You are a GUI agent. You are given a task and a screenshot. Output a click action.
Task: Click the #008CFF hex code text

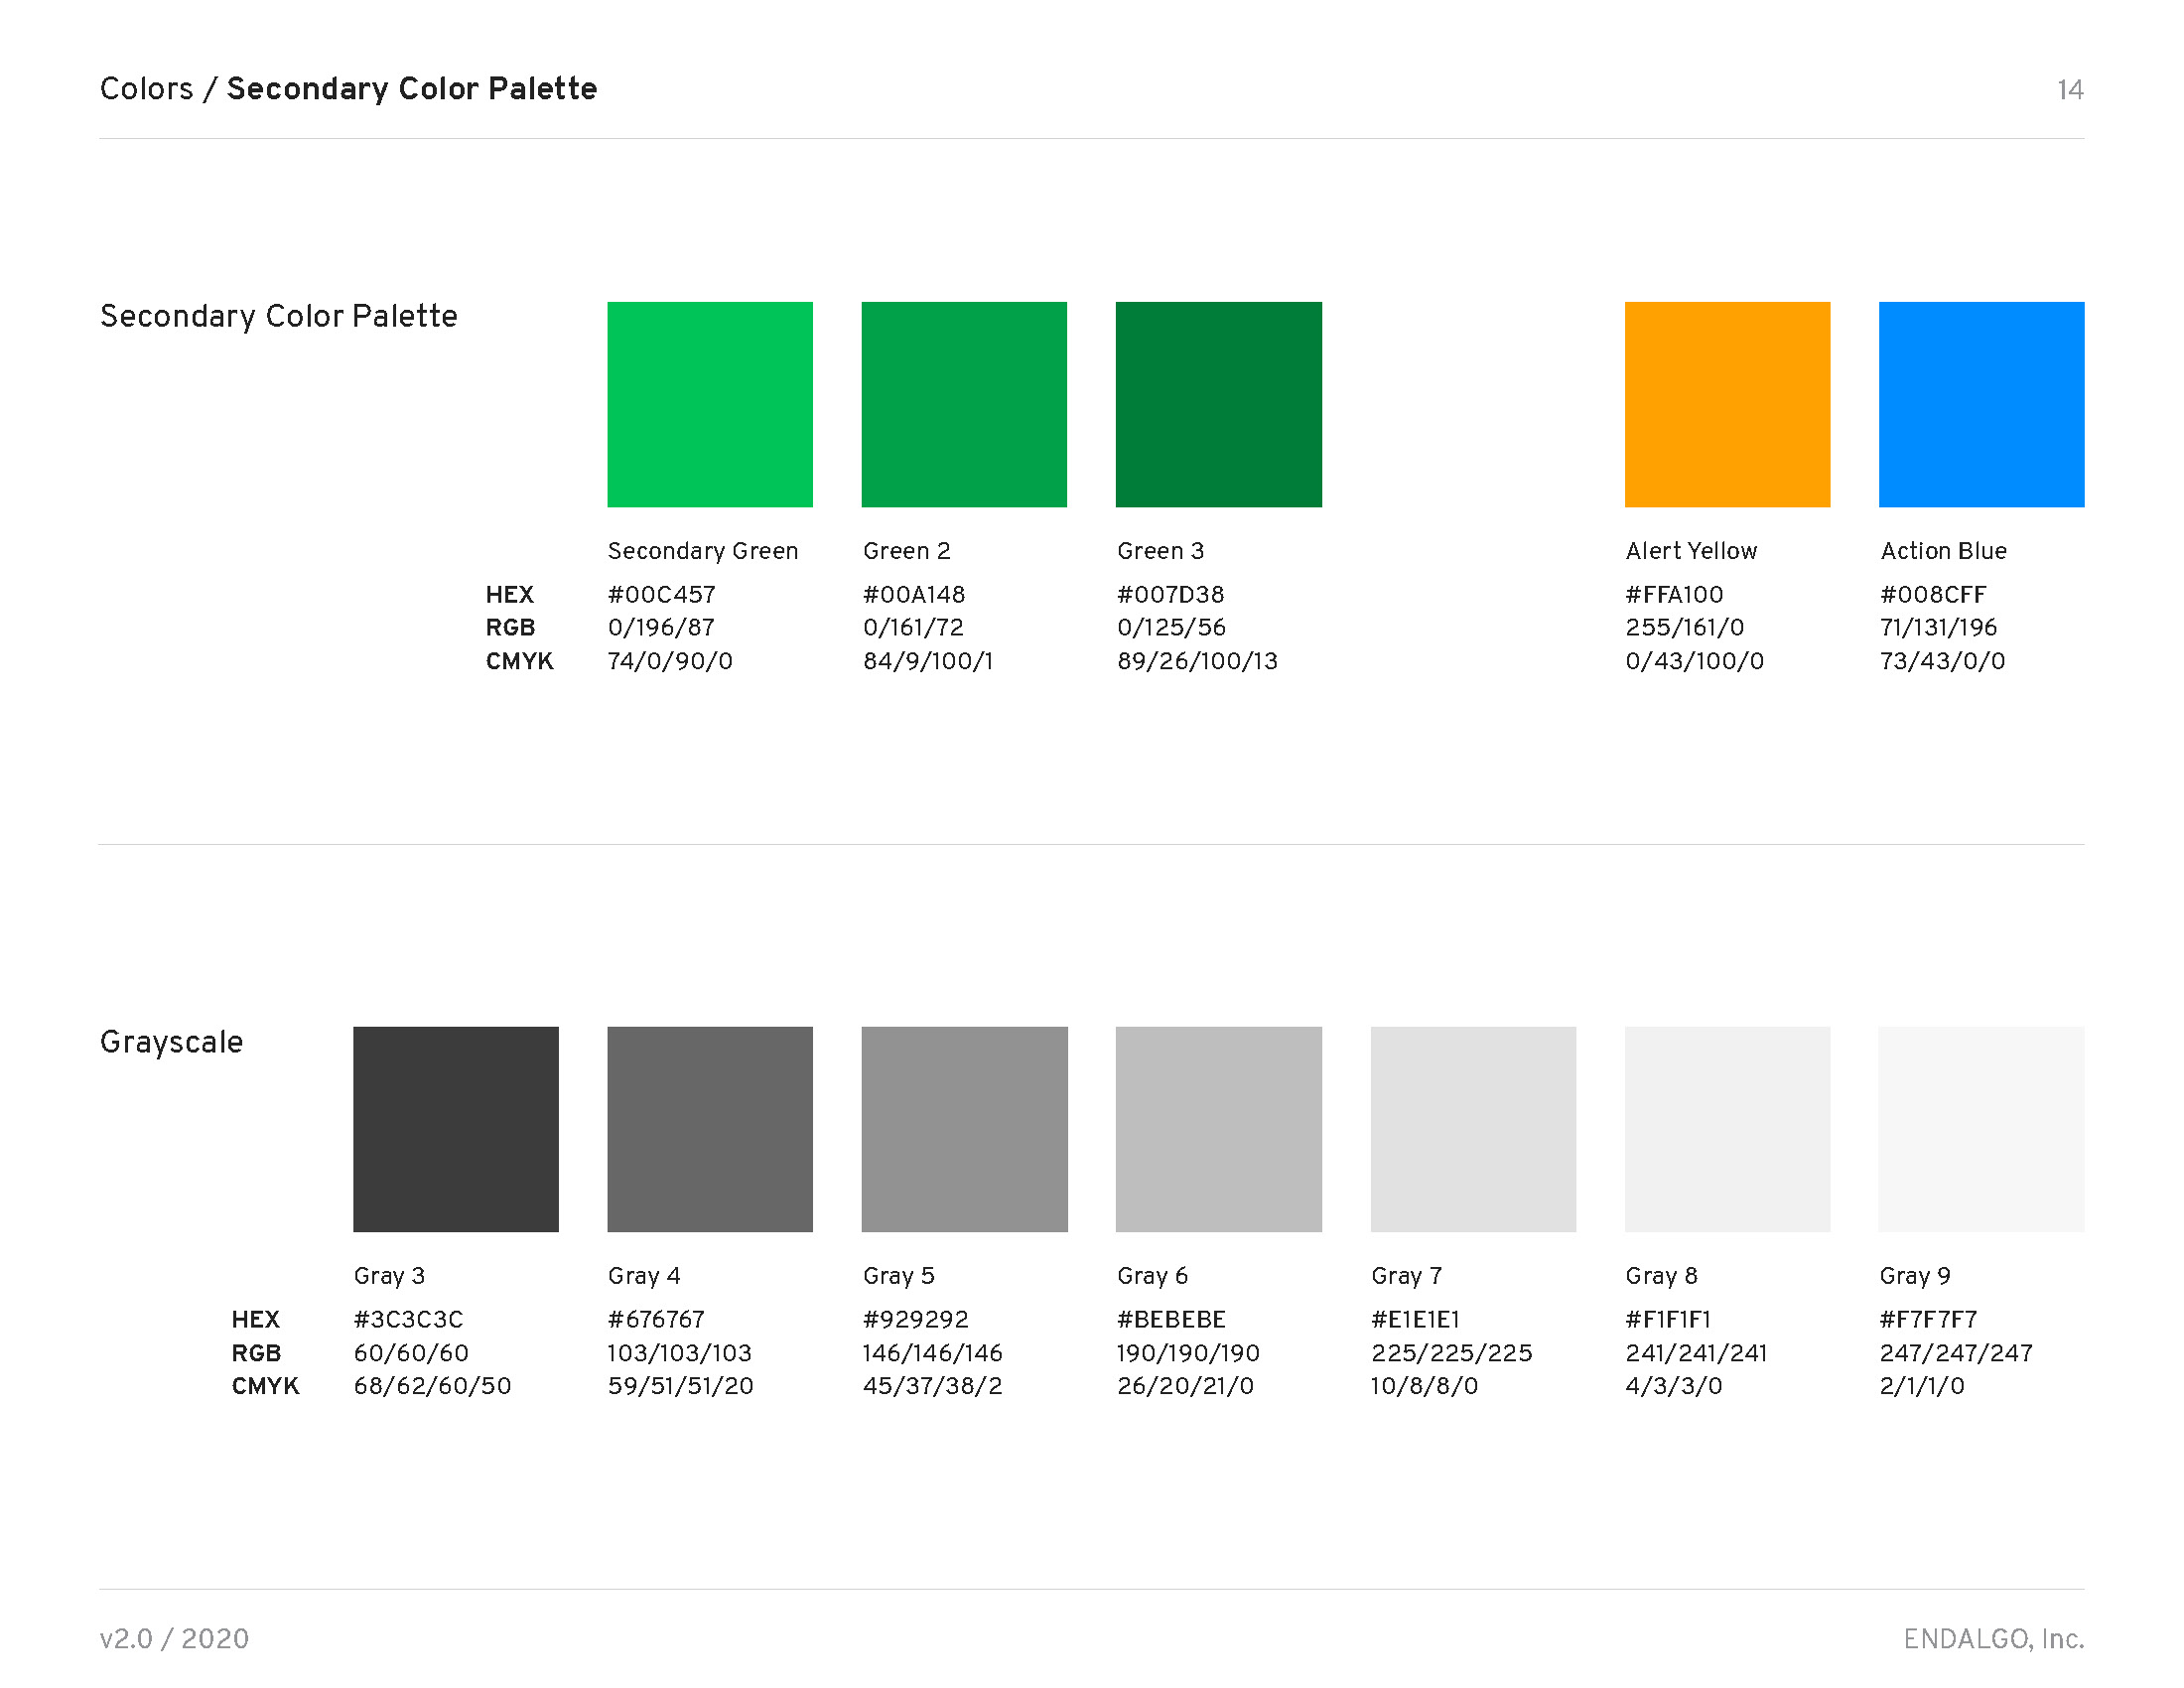(x=1932, y=594)
